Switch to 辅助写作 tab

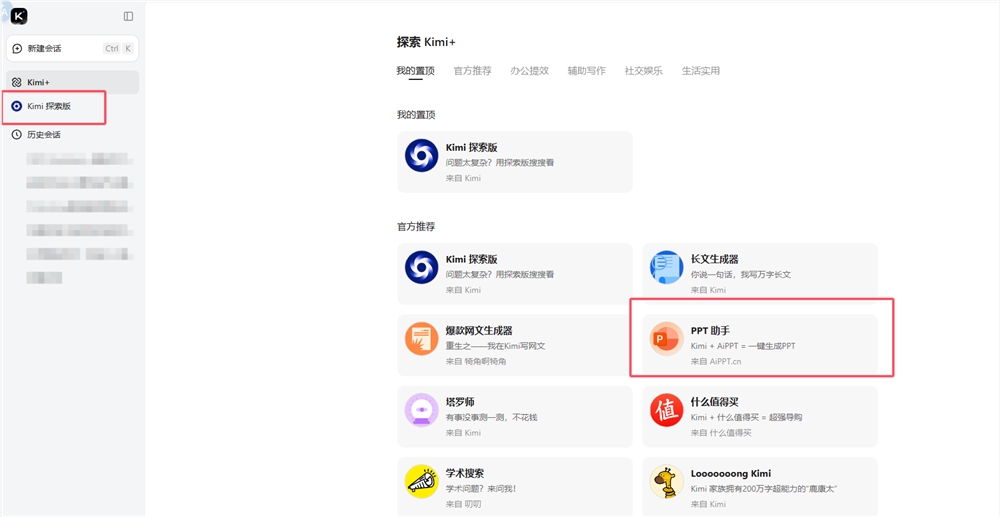pos(587,71)
